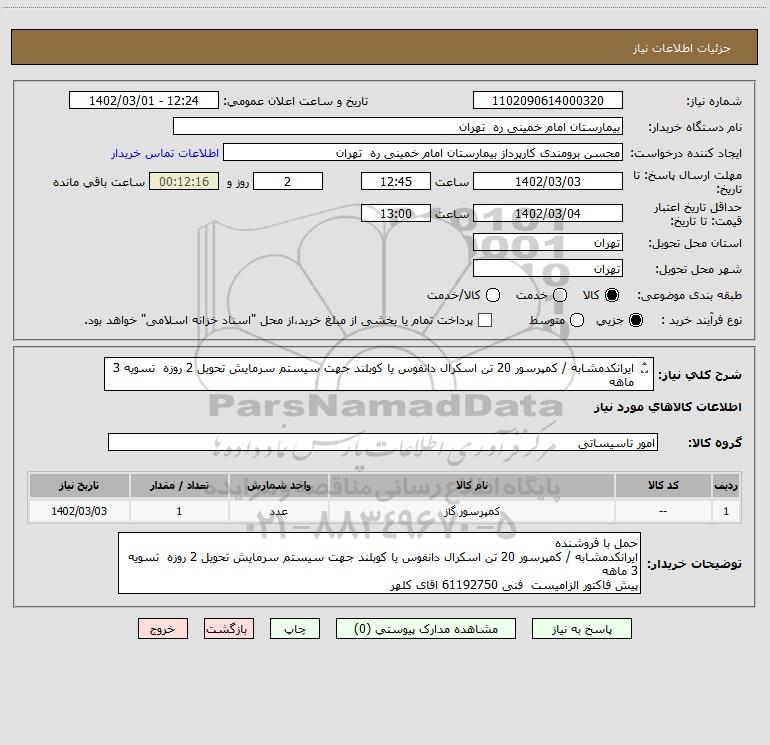Click the چاپ print button
Image resolution: width=770 pixels, height=745 pixels.
[x=295, y=629]
